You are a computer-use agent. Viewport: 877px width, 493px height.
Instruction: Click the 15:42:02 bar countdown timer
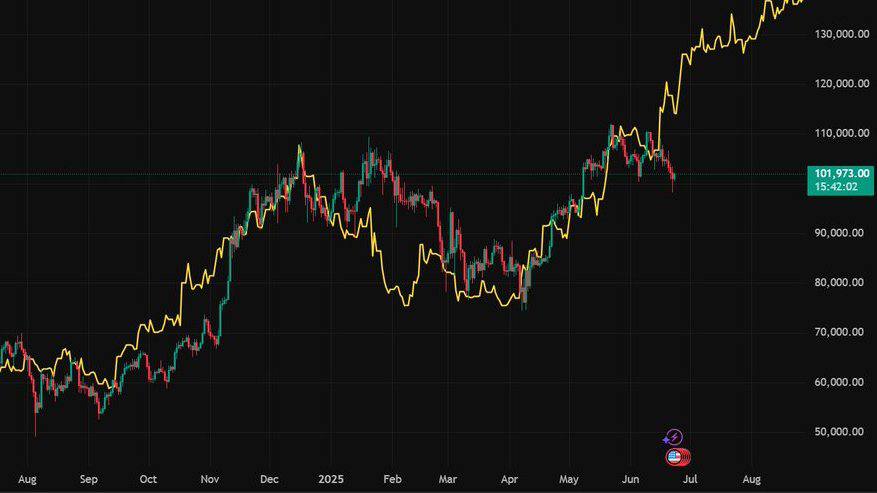click(x=837, y=187)
